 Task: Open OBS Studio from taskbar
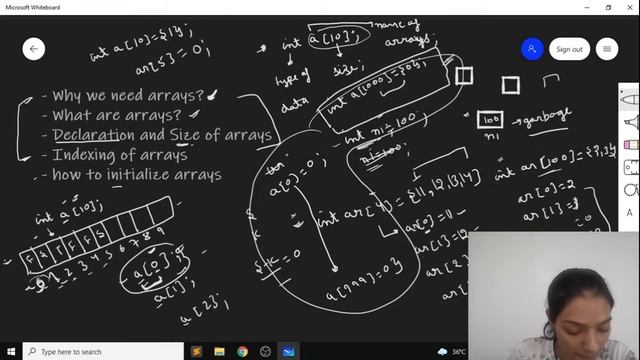pyautogui.click(x=265, y=351)
